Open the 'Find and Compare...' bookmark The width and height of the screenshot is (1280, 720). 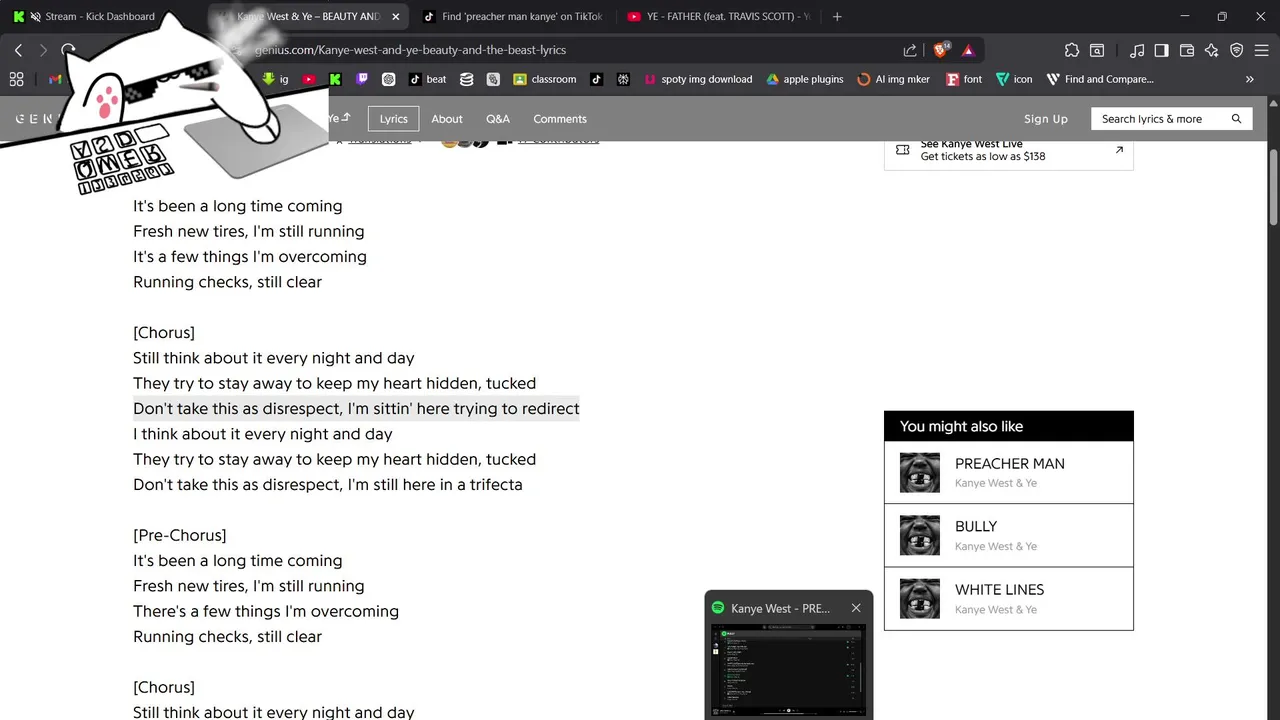click(1100, 79)
